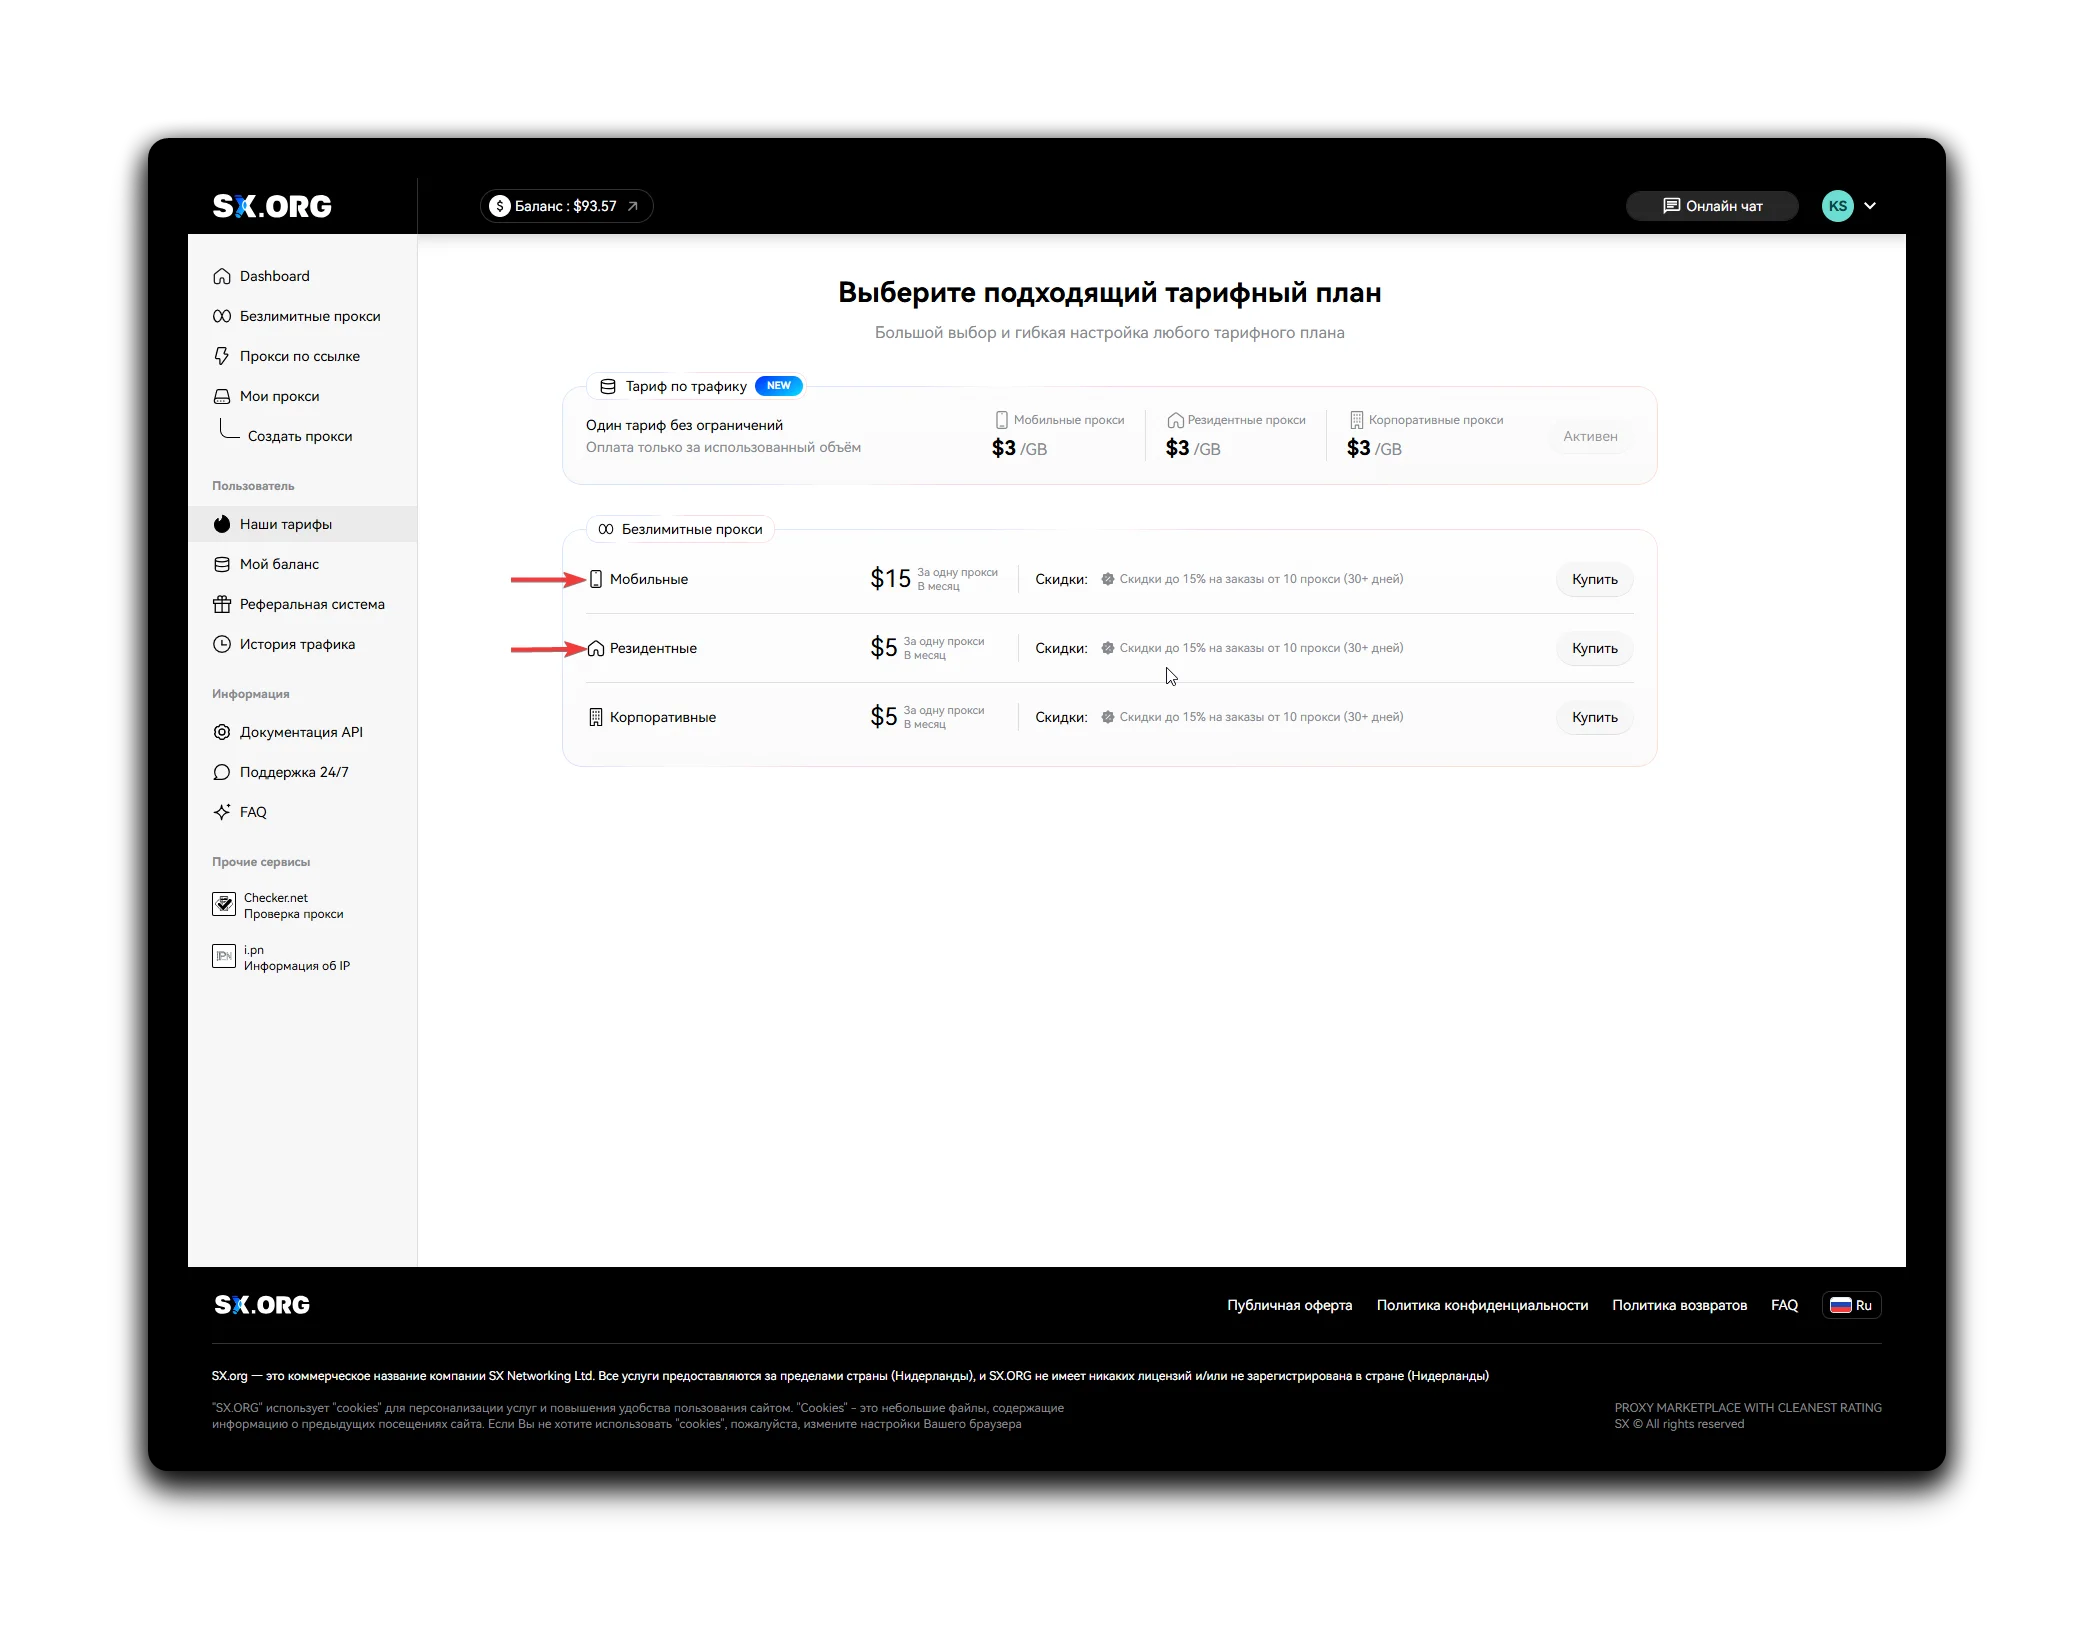2094x1629 pixels.
Task: Click the SX.ORG footer logo
Action: [262, 1305]
